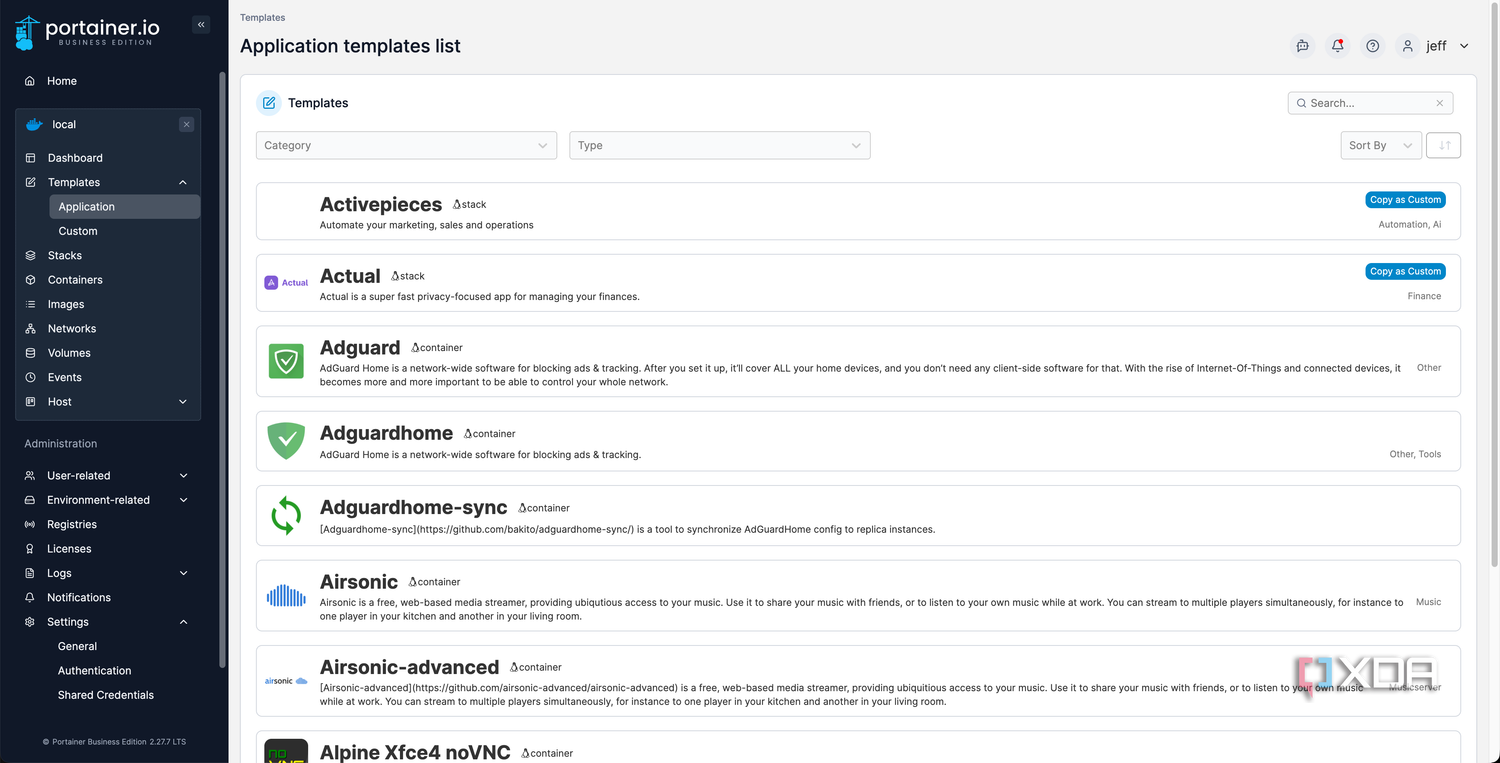1500x763 pixels.
Task: Open the notifications bell in the header
Action: pos(1337,46)
